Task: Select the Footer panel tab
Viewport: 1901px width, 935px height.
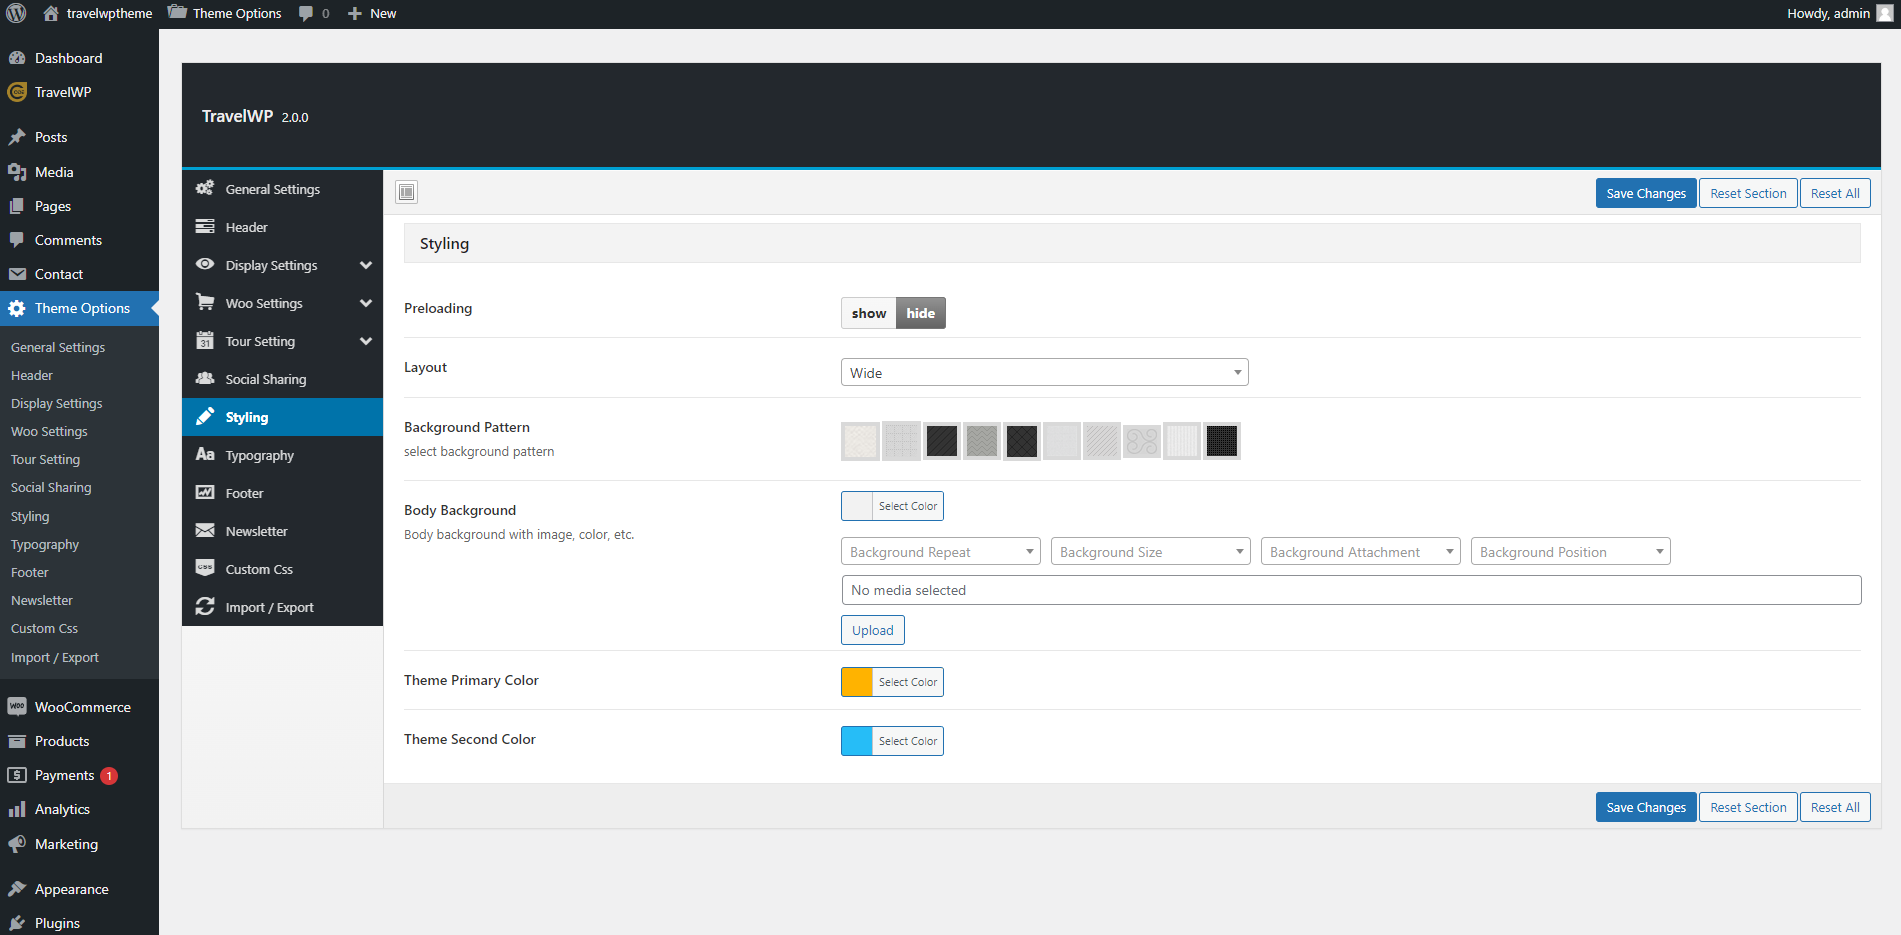Action: (x=282, y=493)
